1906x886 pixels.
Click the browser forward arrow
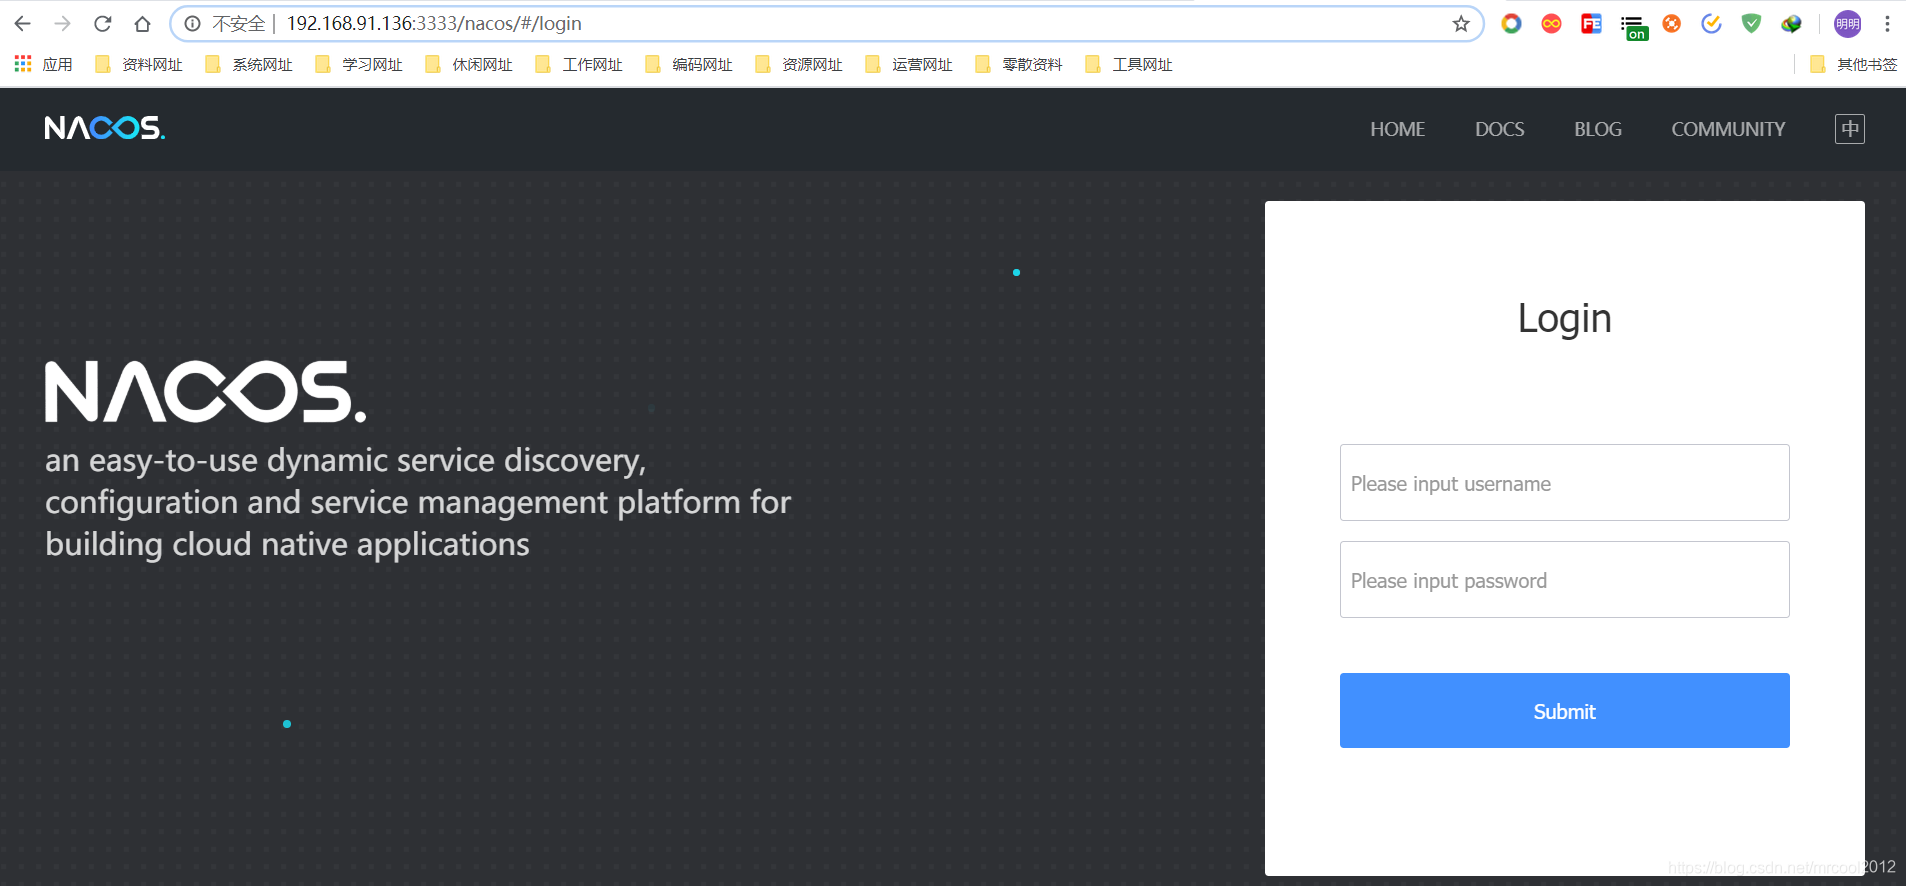[62, 23]
